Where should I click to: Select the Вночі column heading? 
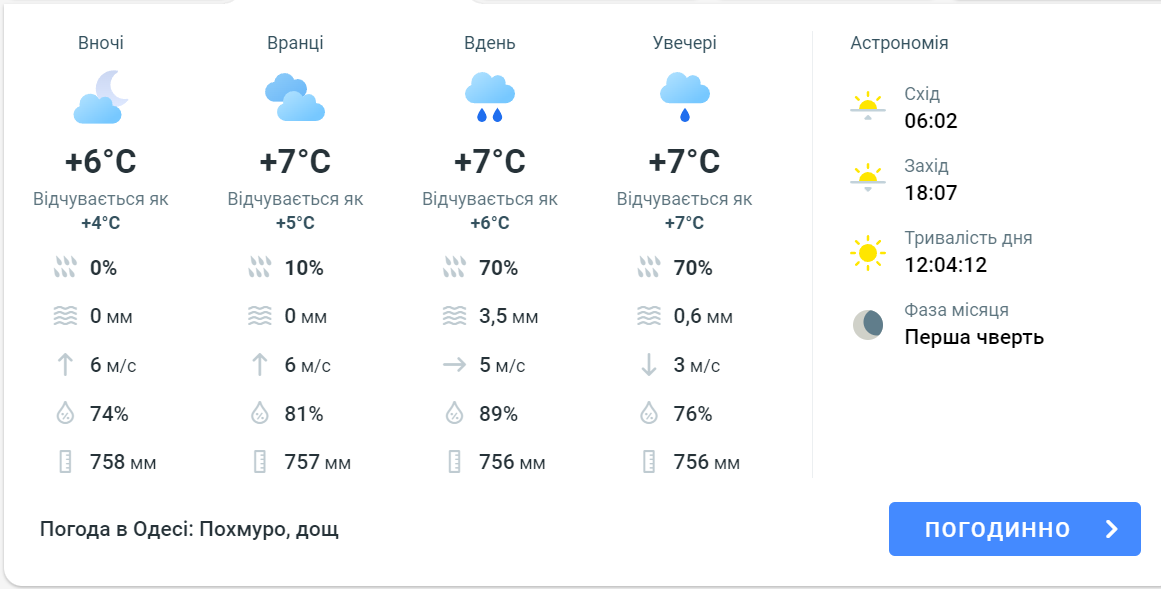101,43
